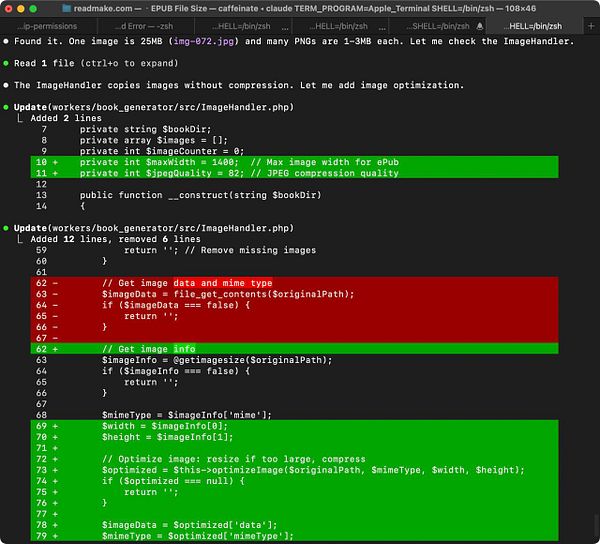
Task: Switch to the ...ip-permissions tab
Action: click(x=49, y=26)
